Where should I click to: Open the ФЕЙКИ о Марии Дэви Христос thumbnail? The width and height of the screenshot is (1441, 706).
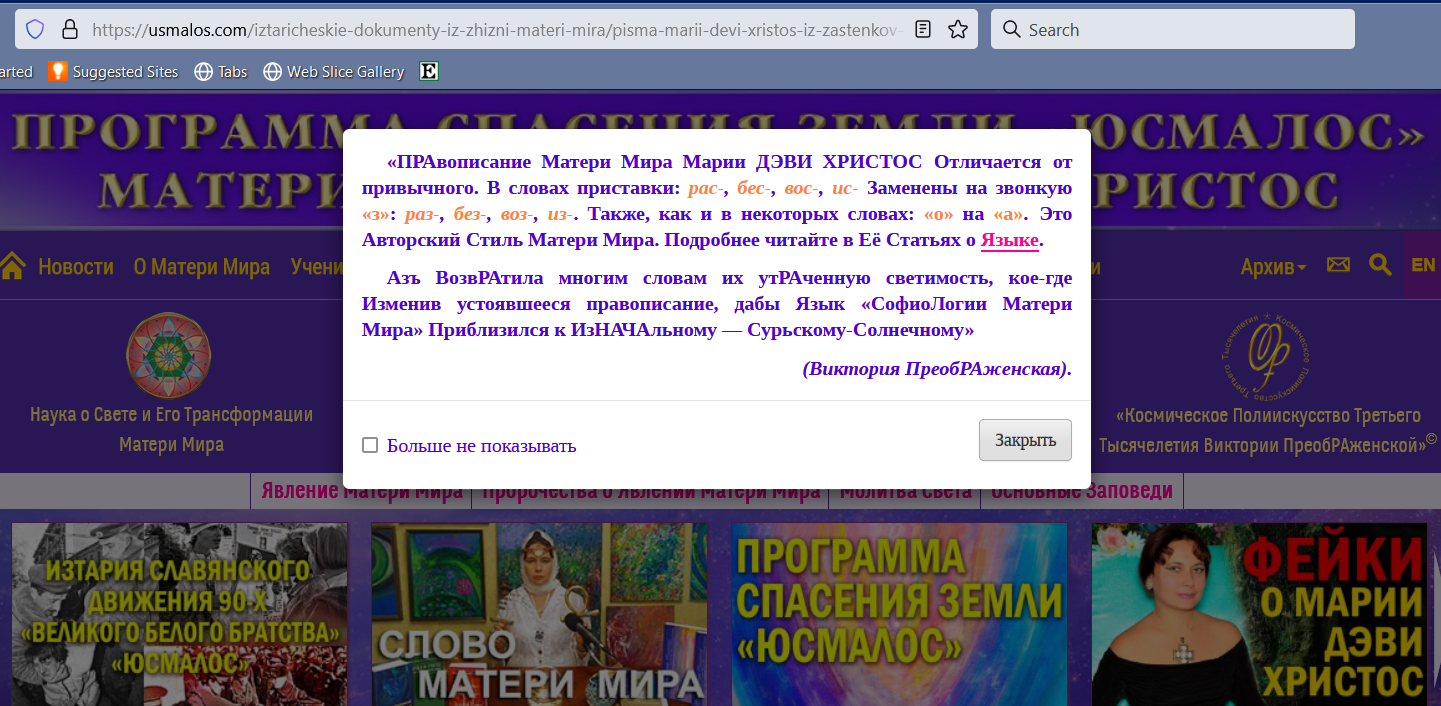(1259, 614)
